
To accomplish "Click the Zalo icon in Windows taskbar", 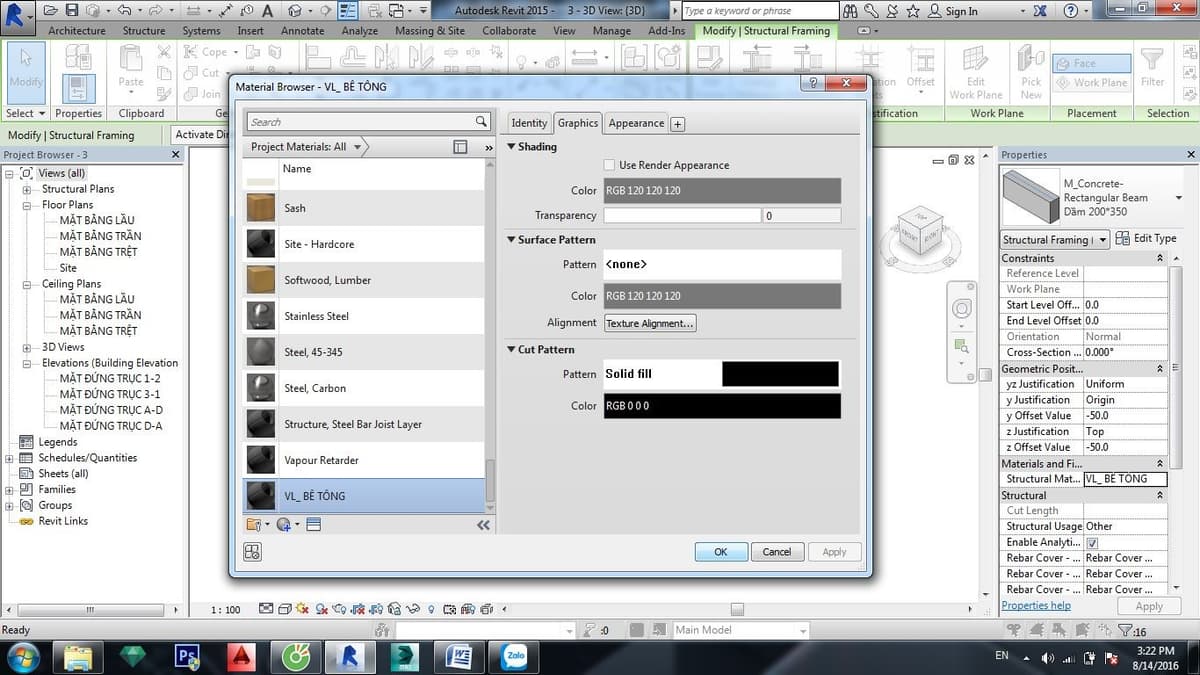I will (x=515, y=656).
